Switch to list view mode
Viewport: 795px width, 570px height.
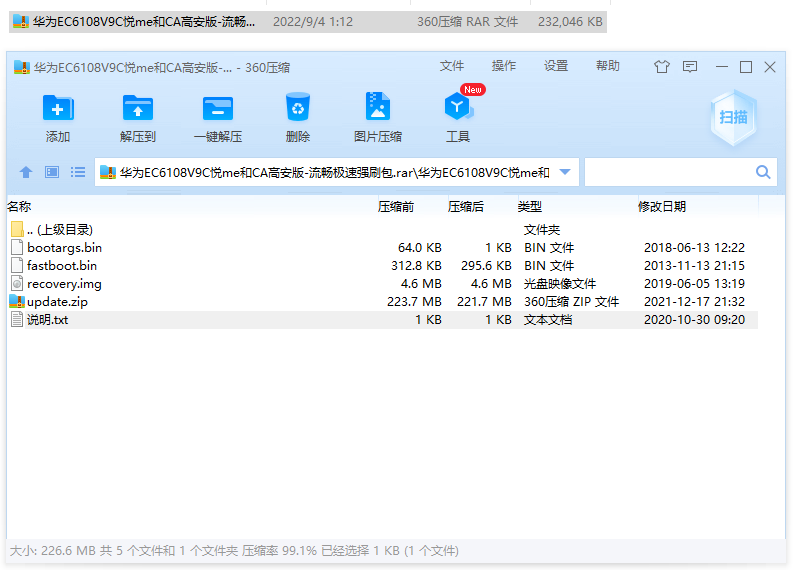[x=77, y=172]
